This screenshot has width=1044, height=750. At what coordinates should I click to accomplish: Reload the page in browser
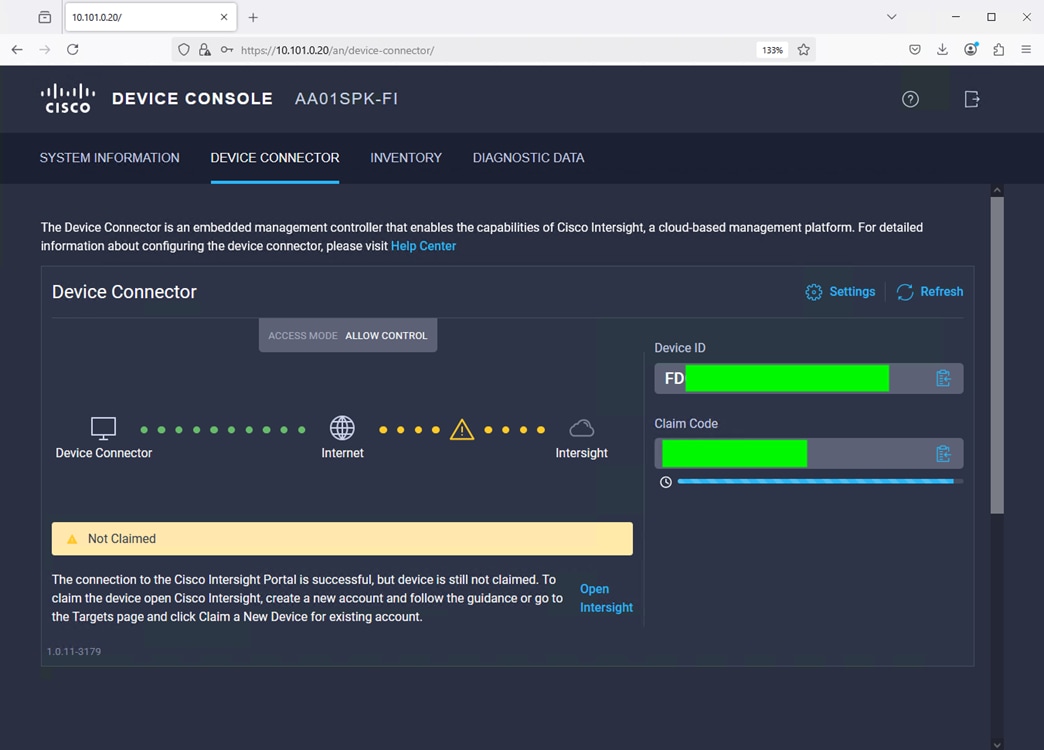tap(73, 49)
